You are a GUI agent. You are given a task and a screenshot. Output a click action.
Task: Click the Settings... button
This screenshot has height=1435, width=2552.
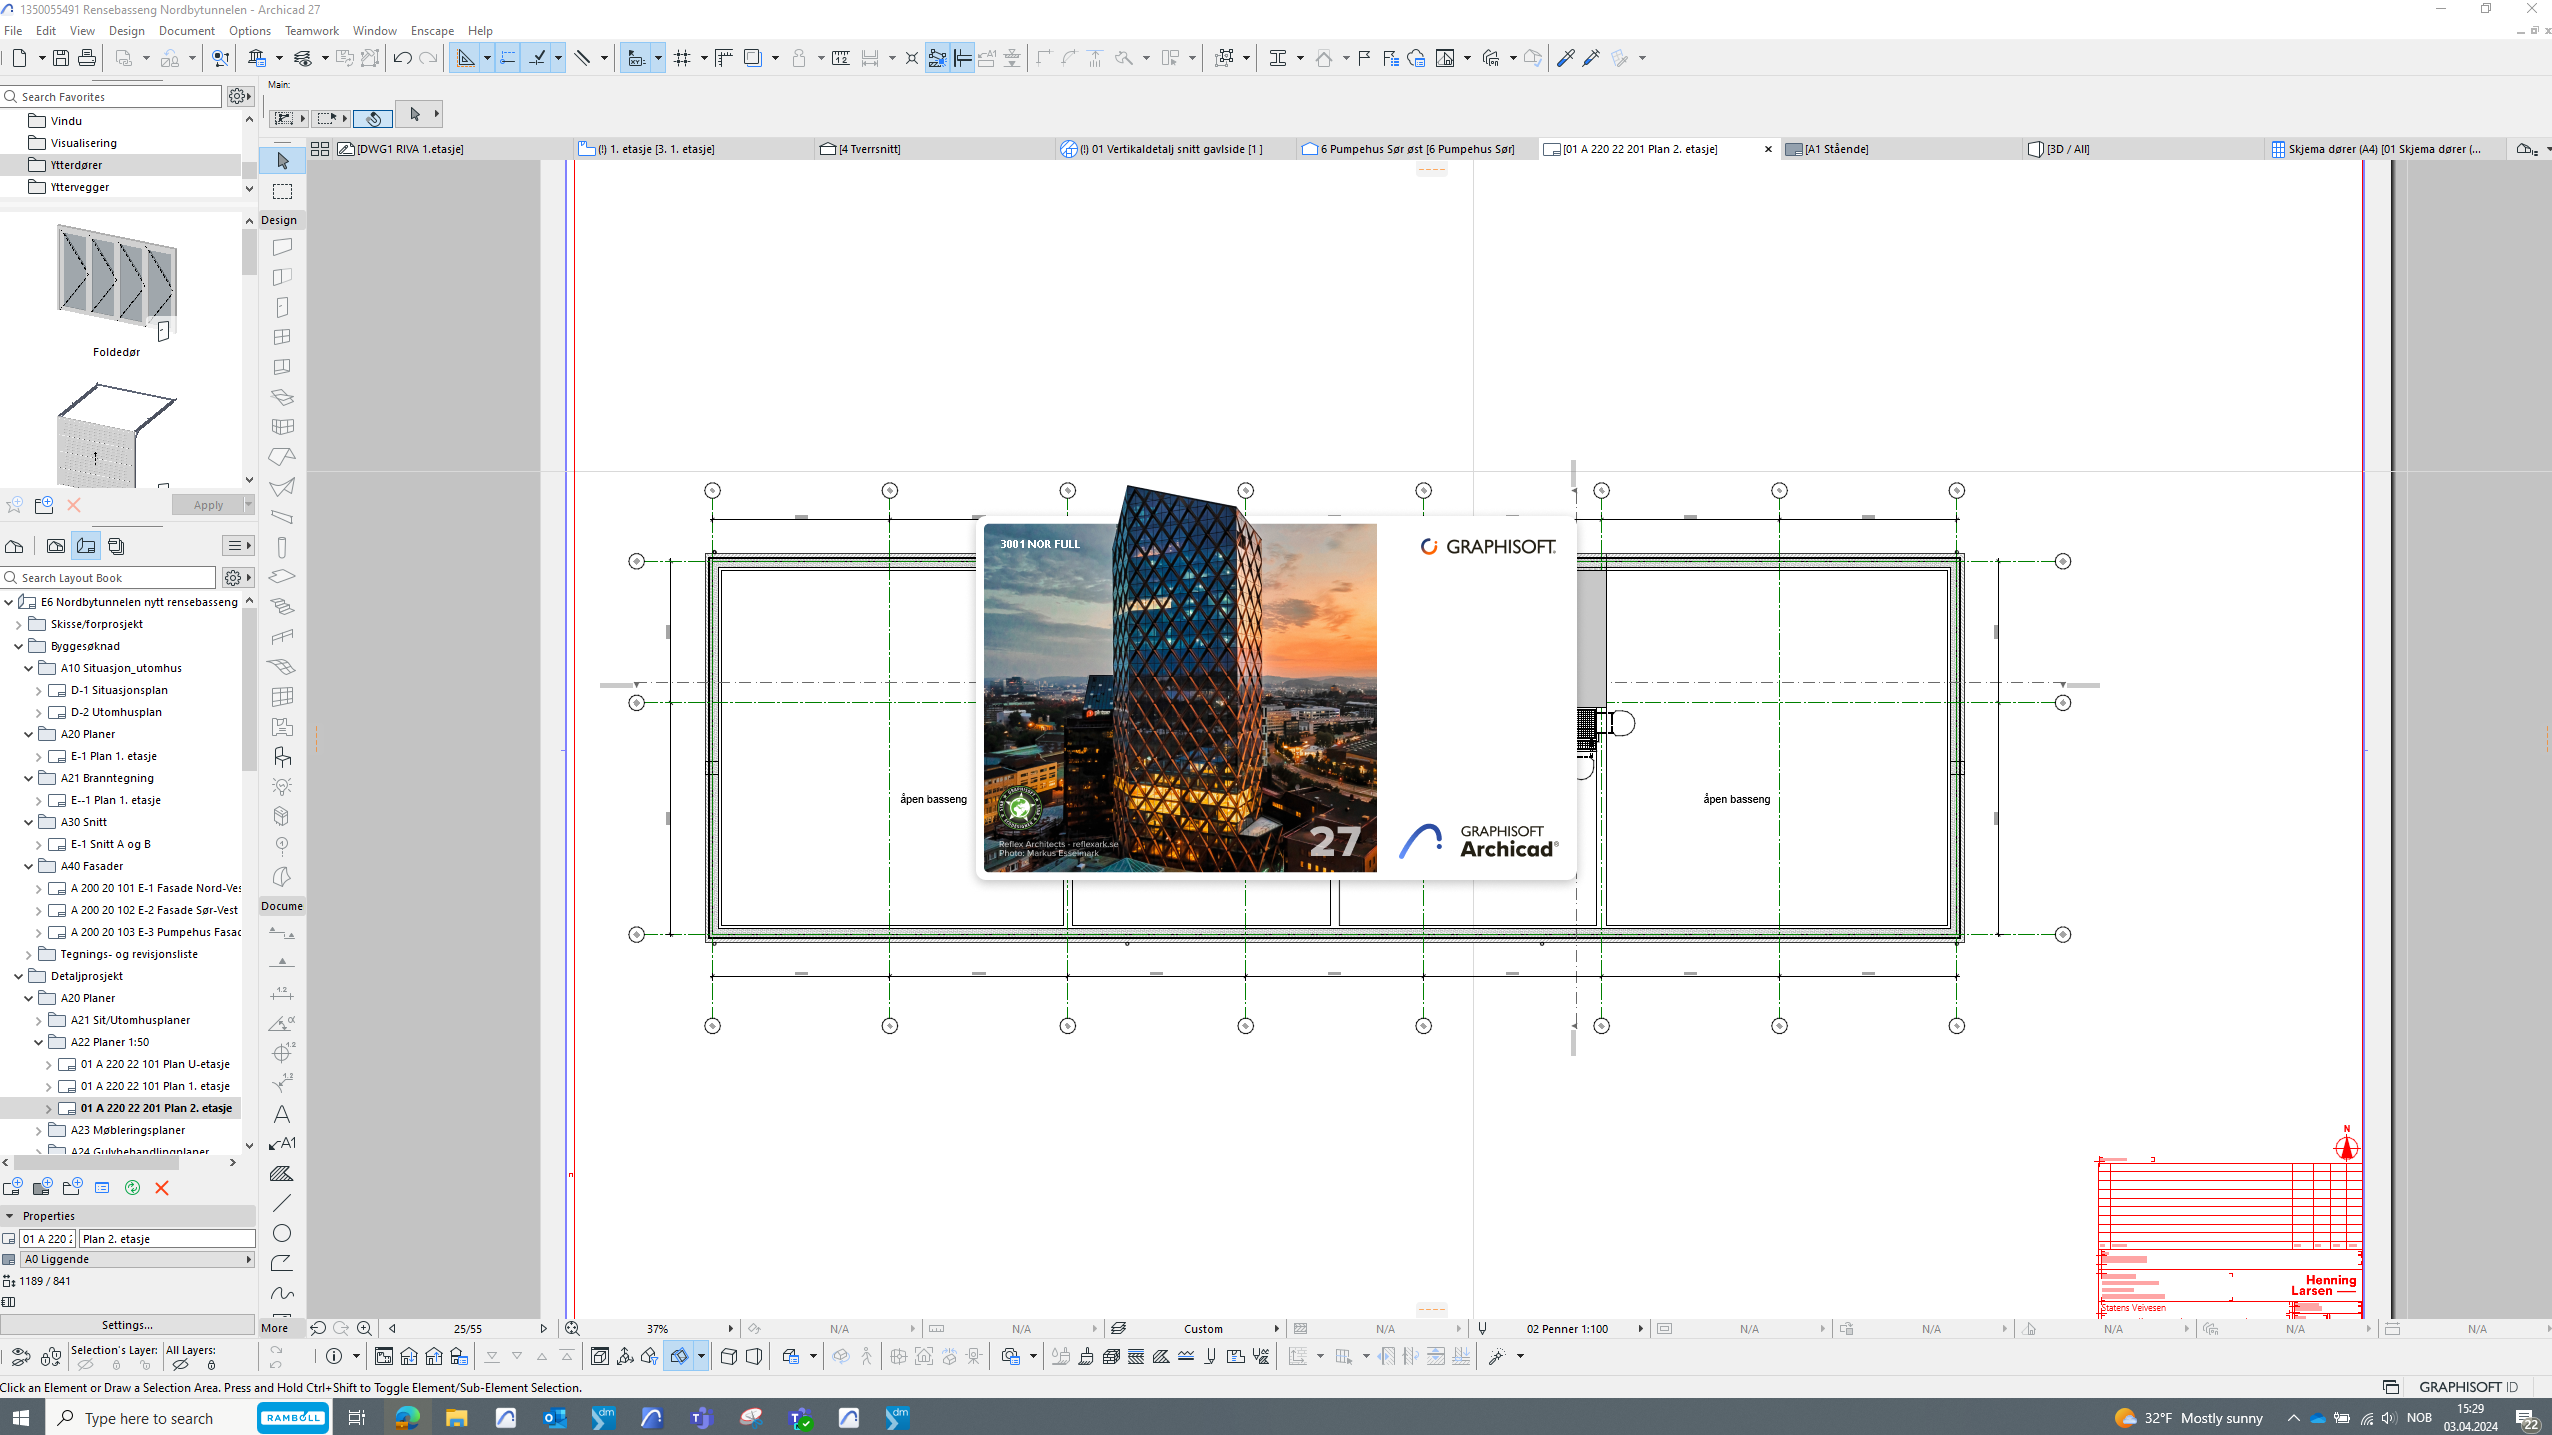point(127,1325)
